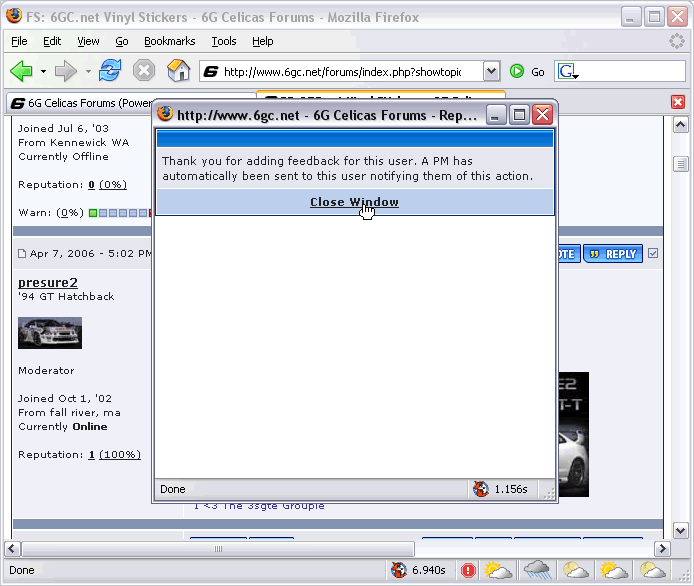Click the fourth sun-and-cloud weather icon
This screenshot has width=694, height=586.
pyautogui.click(x=613, y=570)
